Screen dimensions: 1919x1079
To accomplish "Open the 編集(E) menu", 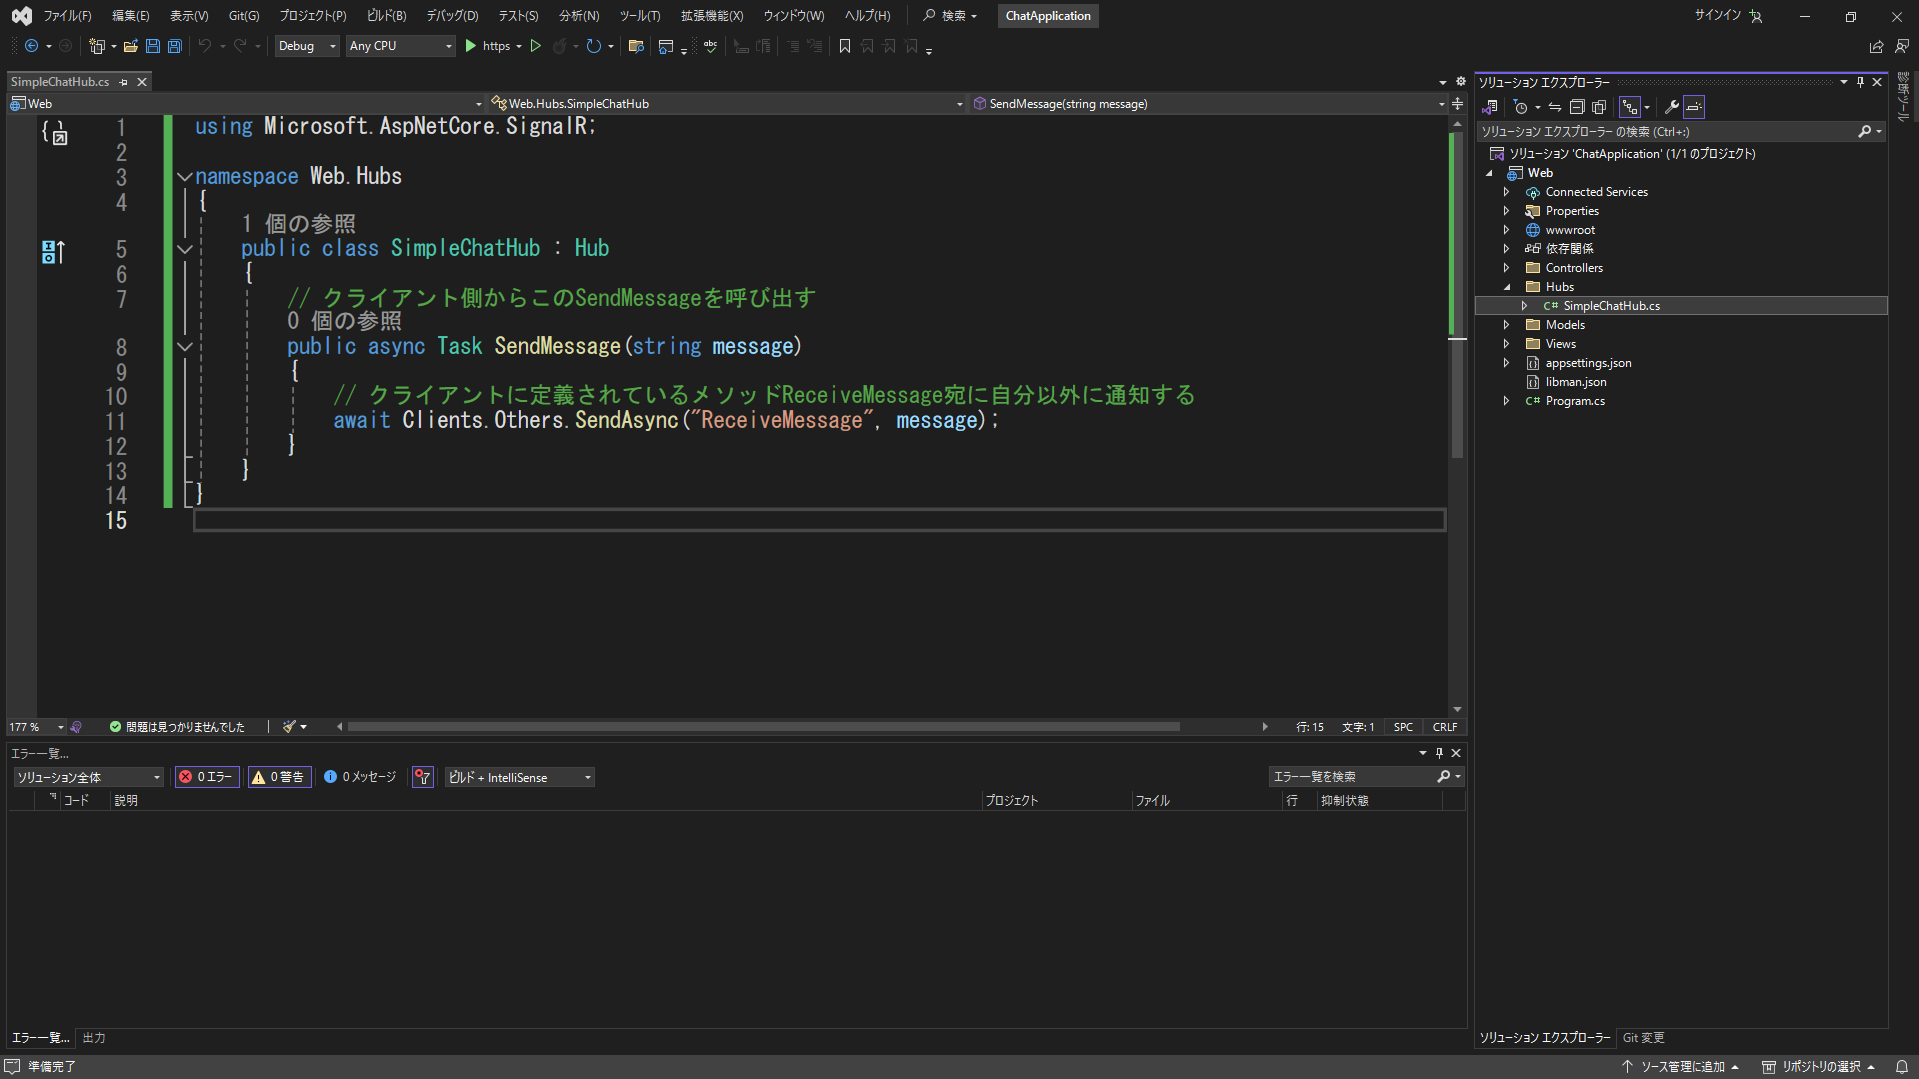I will point(131,16).
